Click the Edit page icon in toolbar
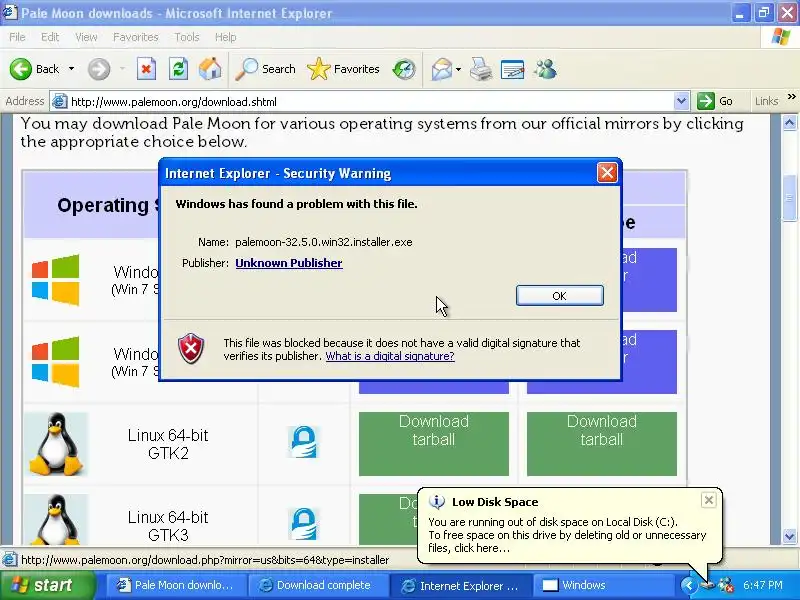Screen dimensions: 800x600 513,69
